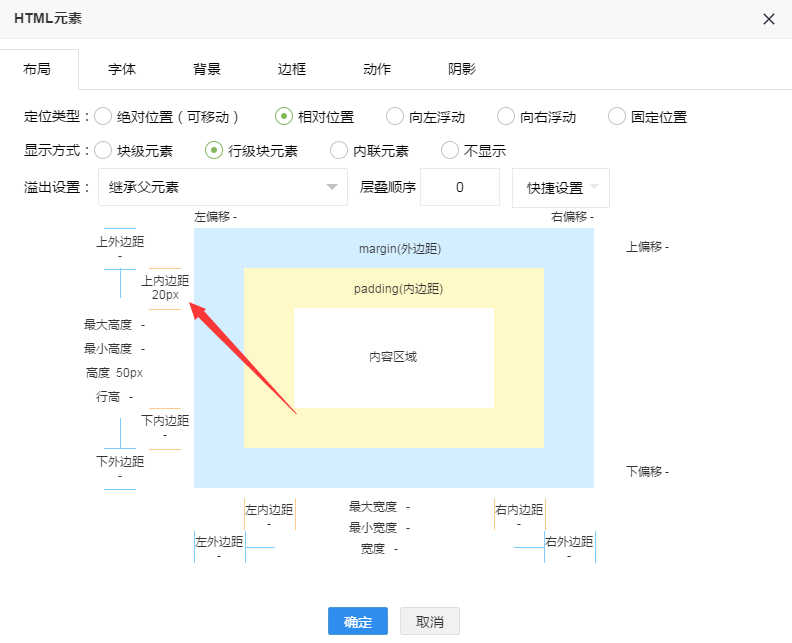Switch to the 字体 tab
This screenshot has width=792, height=643.
coord(122,69)
